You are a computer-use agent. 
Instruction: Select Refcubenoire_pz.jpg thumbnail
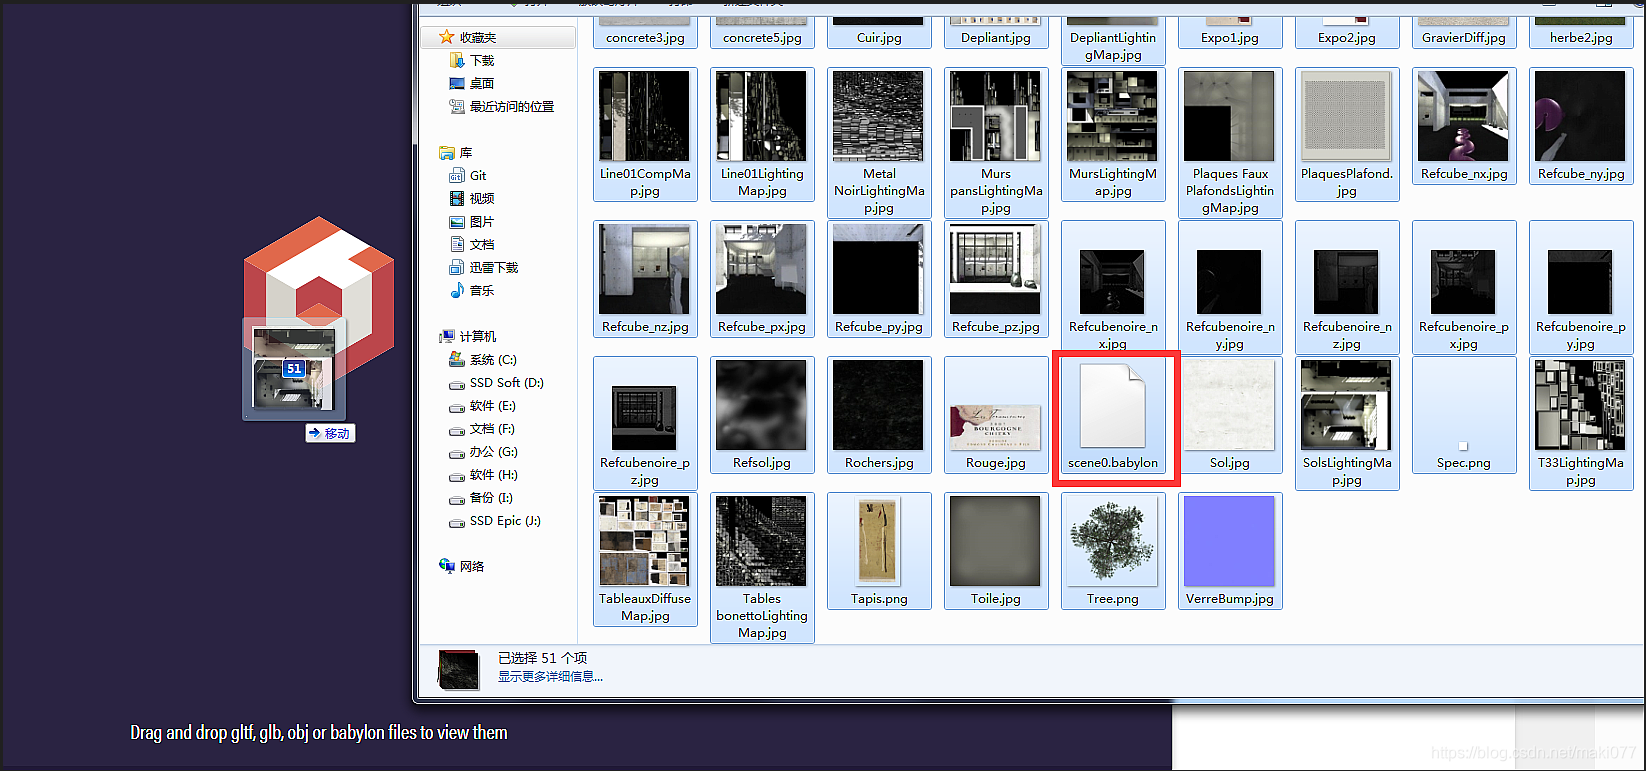click(x=645, y=420)
